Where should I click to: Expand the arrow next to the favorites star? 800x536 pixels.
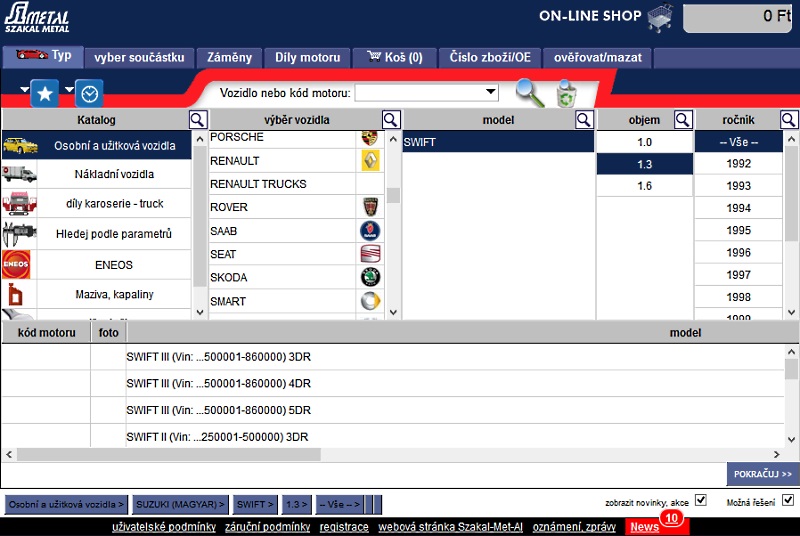tap(24, 89)
